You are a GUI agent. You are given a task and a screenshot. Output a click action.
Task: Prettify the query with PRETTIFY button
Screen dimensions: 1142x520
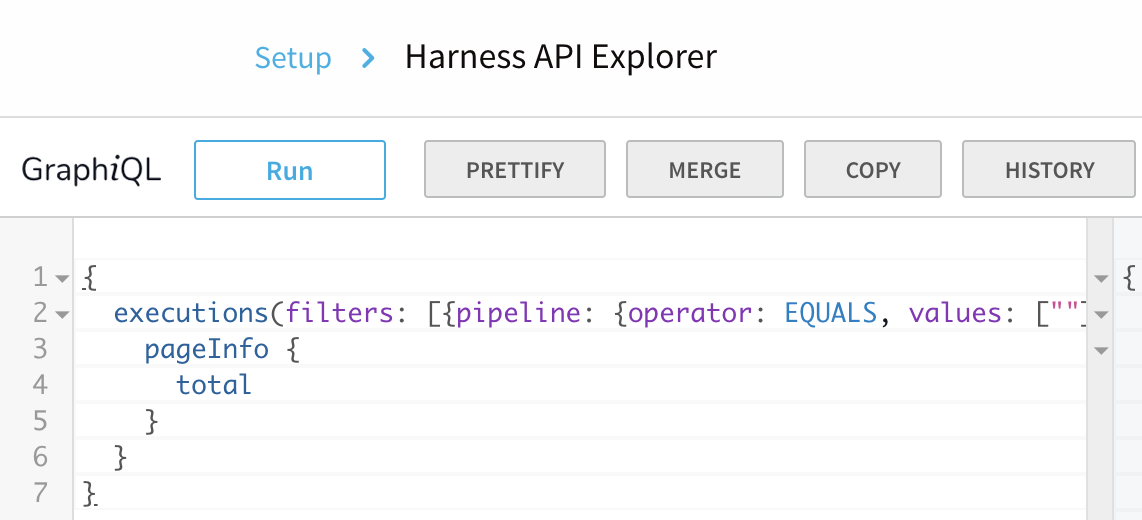click(515, 170)
